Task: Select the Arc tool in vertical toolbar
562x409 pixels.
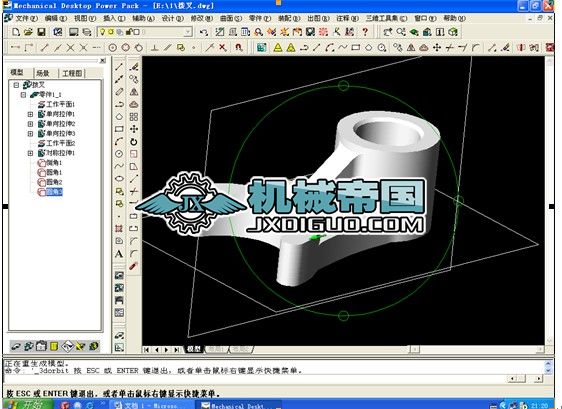Action: [119, 142]
